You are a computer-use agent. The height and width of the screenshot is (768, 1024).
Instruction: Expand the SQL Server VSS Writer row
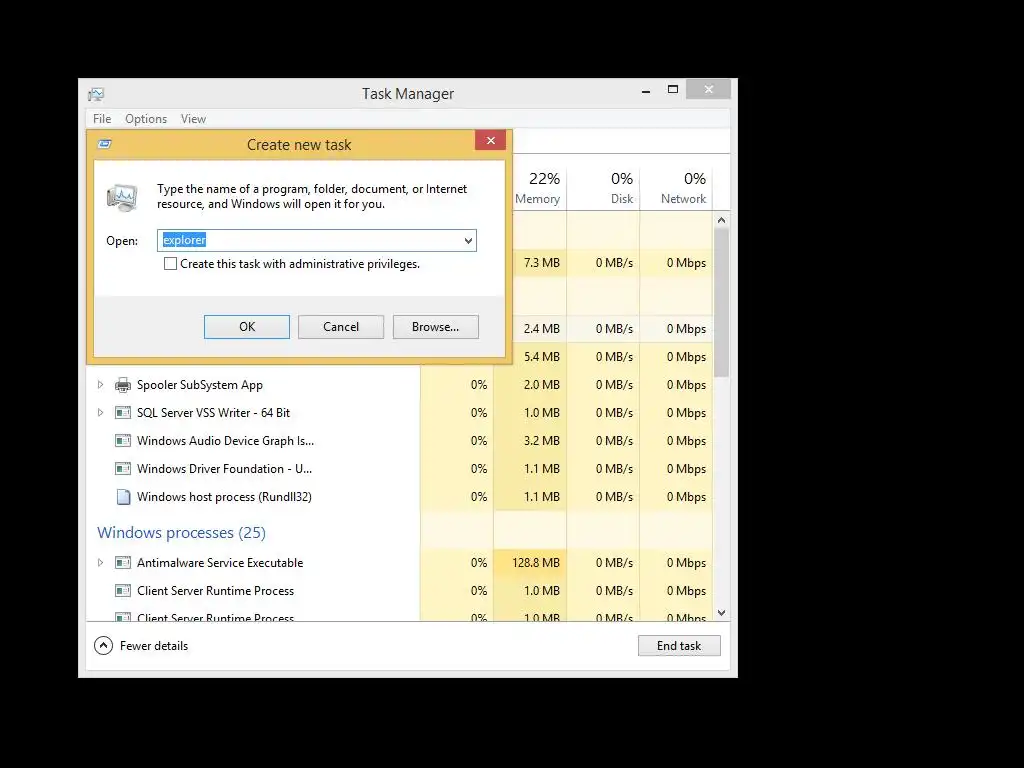coord(101,413)
